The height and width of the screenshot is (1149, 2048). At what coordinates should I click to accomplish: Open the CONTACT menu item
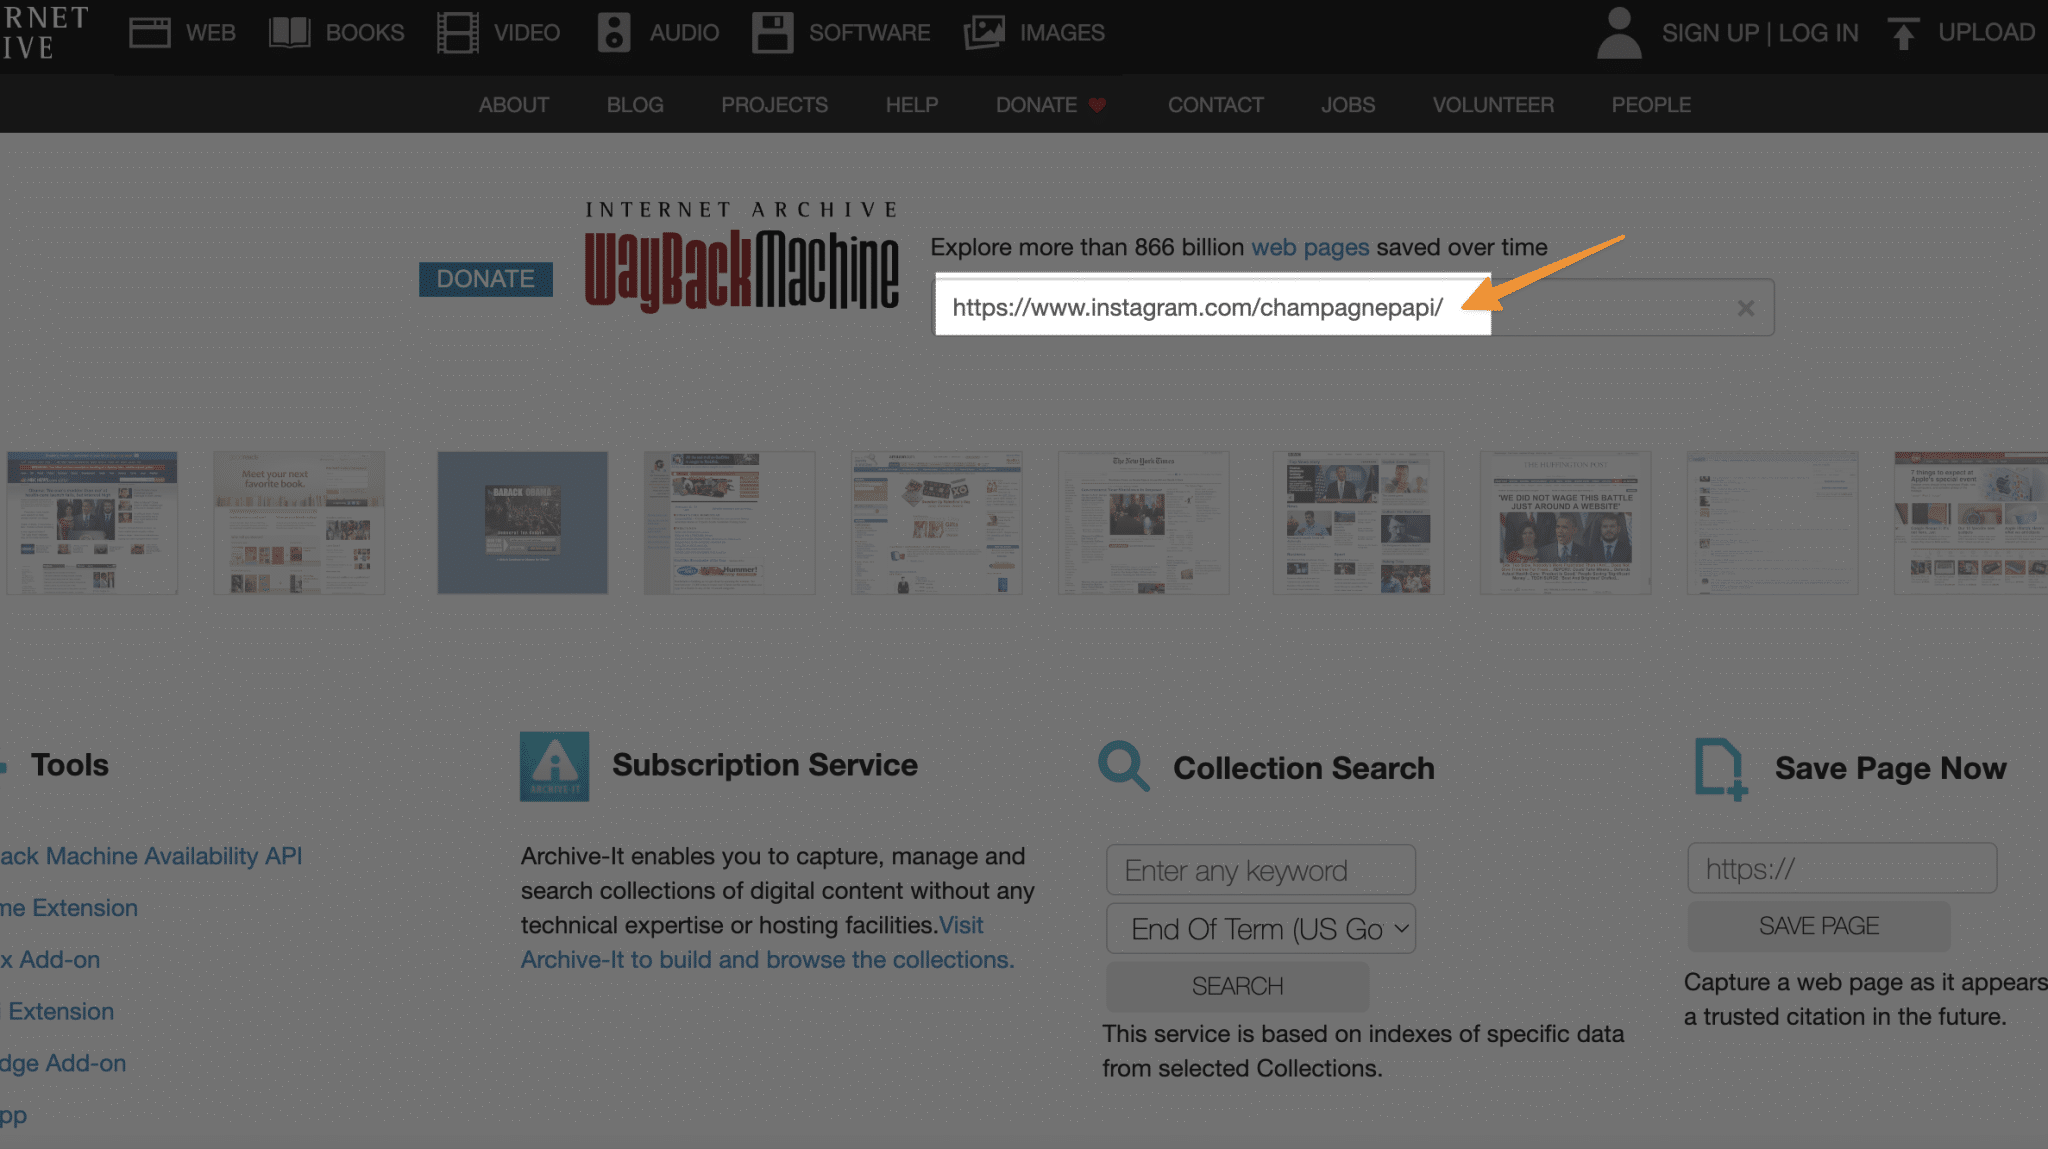click(1215, 104)
